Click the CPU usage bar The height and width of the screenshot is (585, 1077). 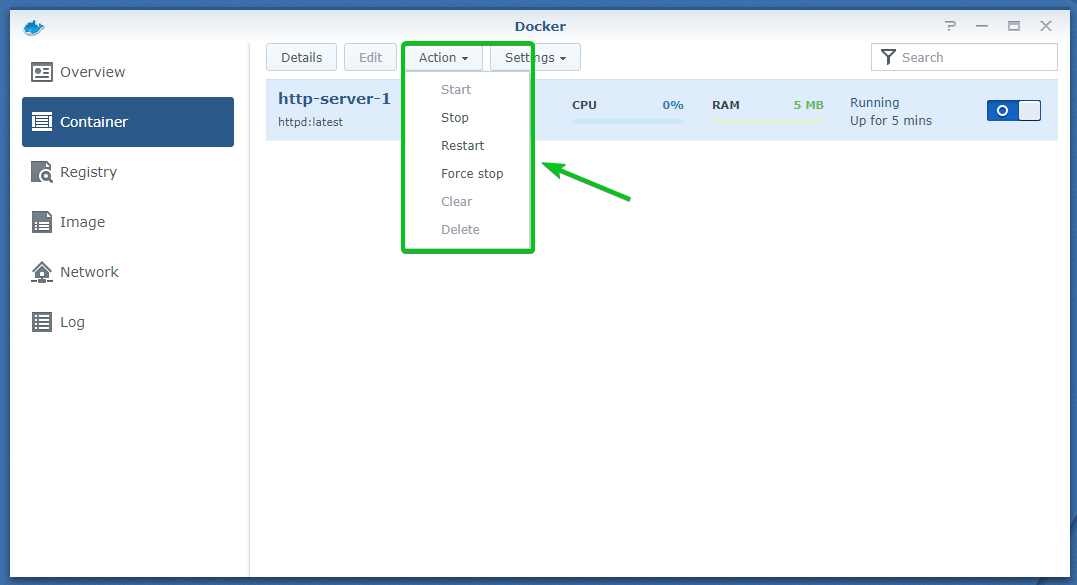[628, 122]
